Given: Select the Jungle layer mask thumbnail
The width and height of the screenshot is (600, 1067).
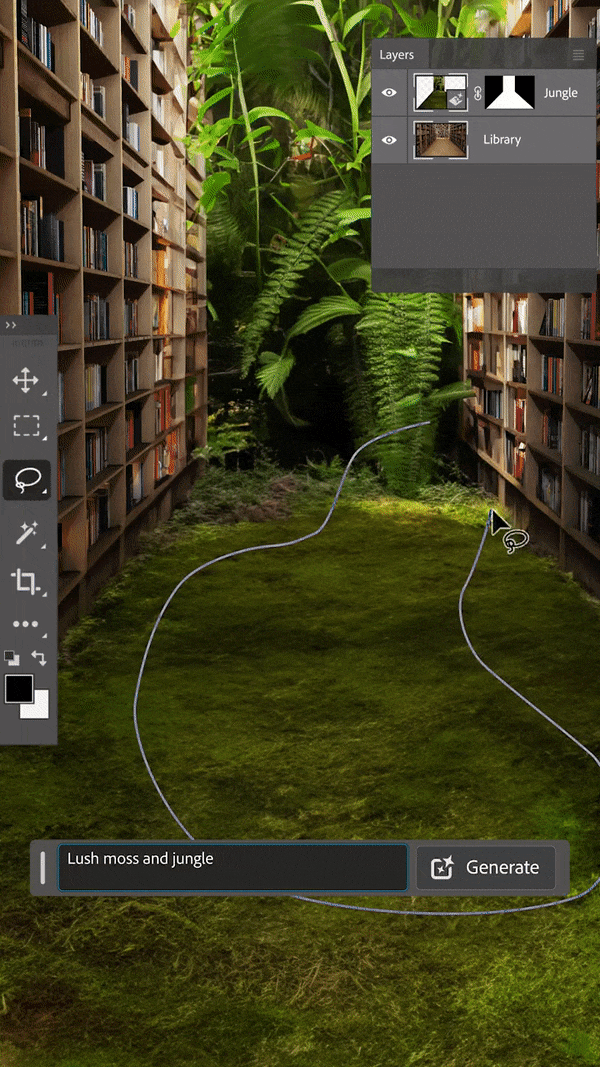Looking at the screenshot, I should tap(510, 93).
